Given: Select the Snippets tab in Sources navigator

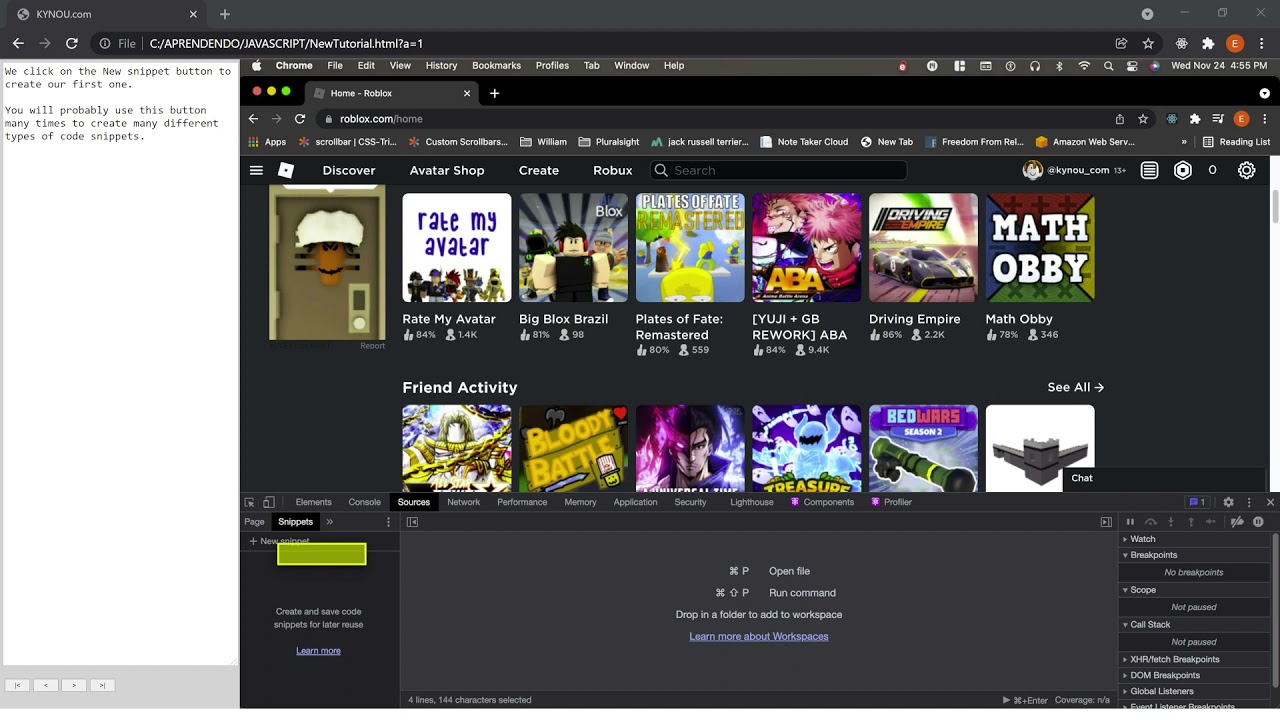Looking at the screenshot, I should point(295,522).
